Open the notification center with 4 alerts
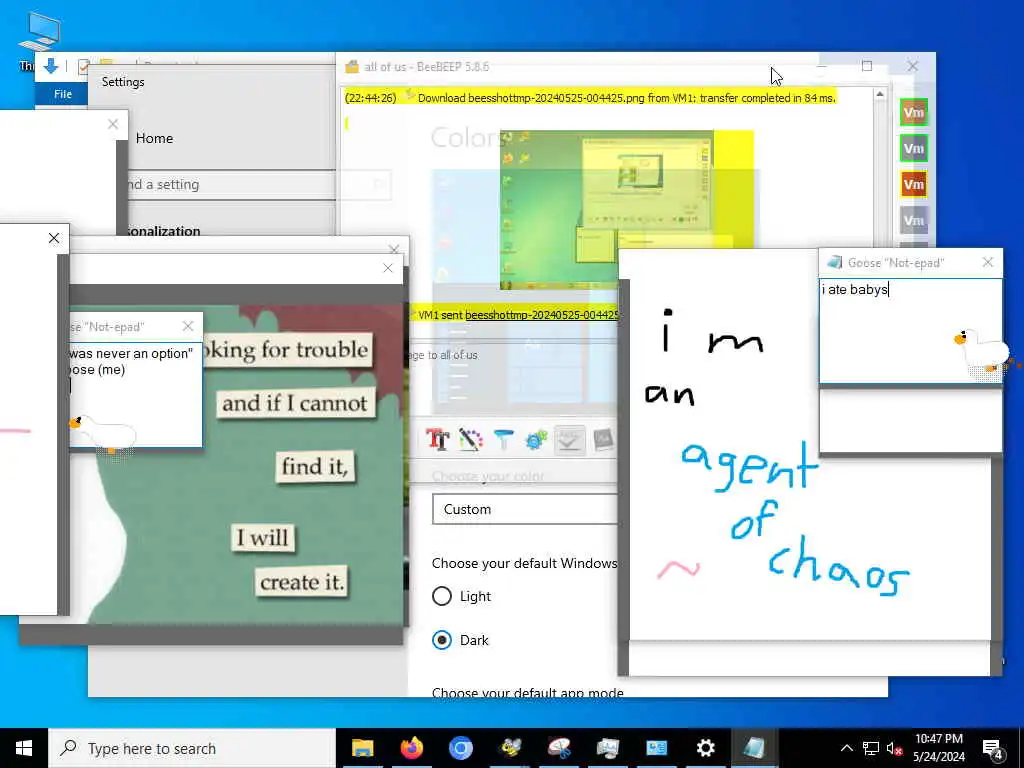Screen dimensions: 1024x768 point(992,748)
